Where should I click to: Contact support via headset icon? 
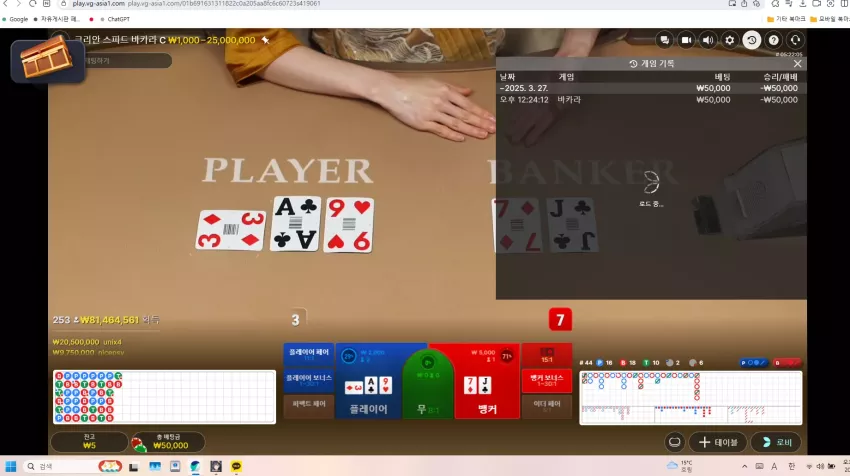pyautogui.click(x=795, y=40)
